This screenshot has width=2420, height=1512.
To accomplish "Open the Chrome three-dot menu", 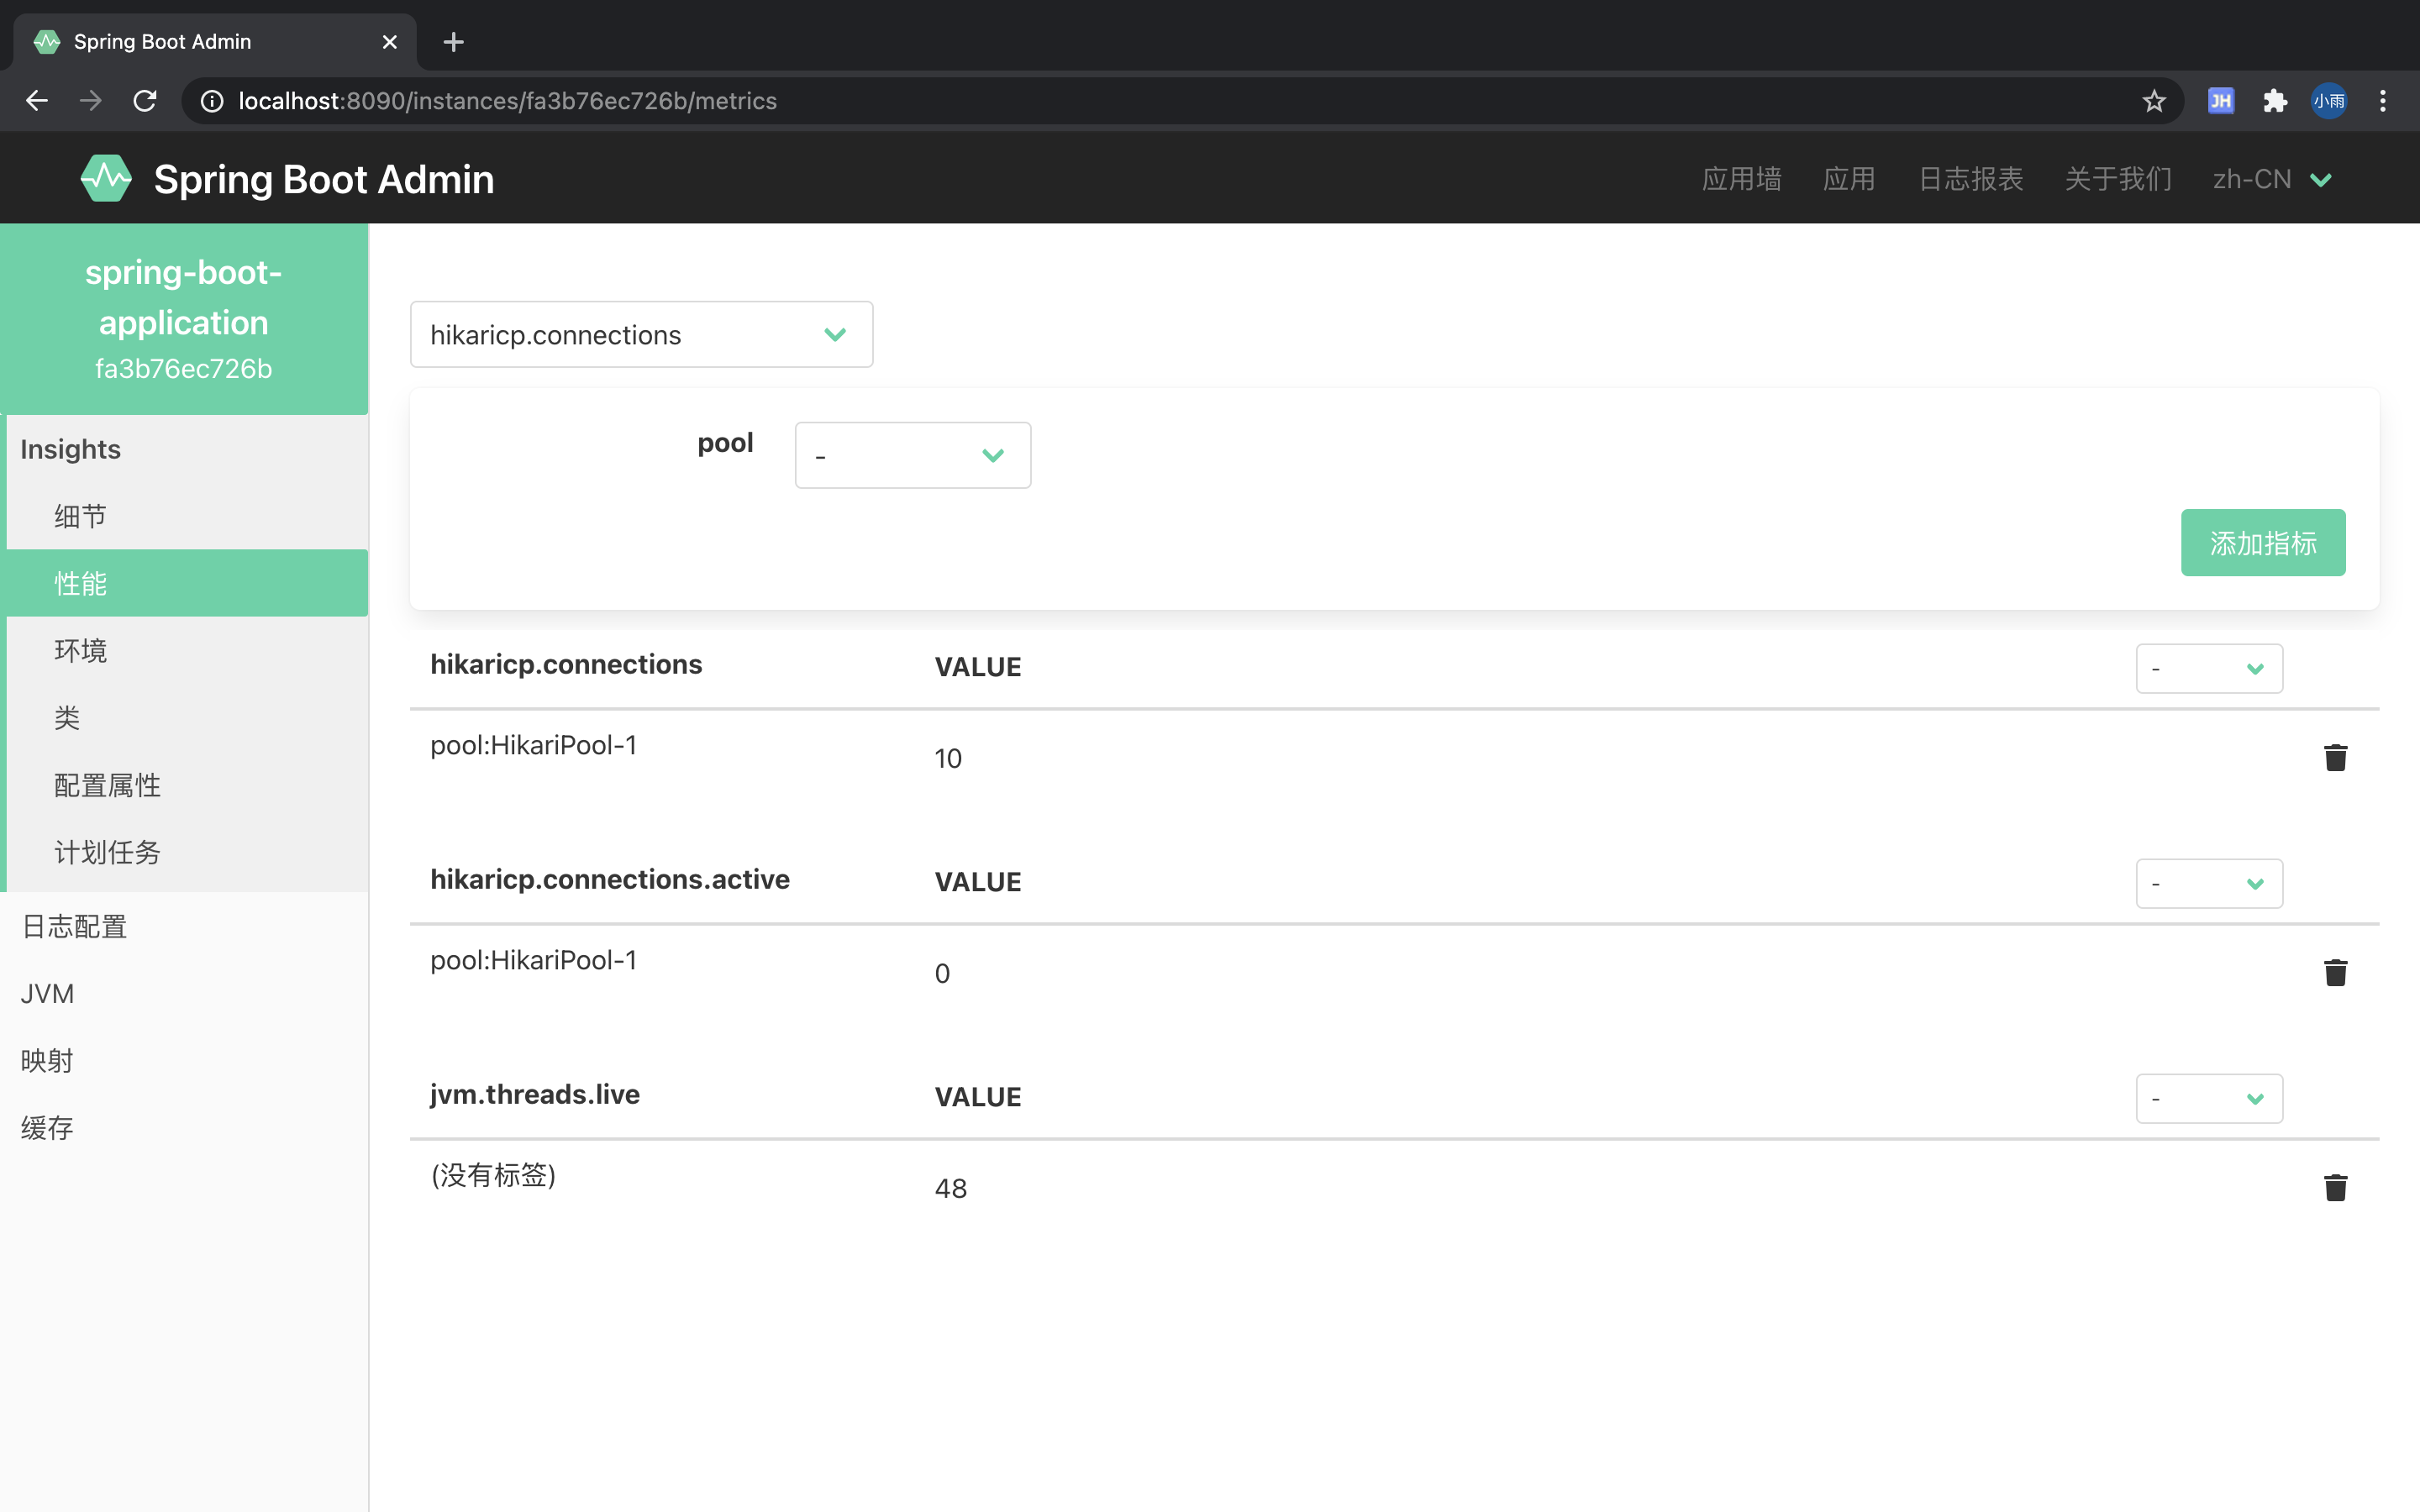I will [x=2383, y=101].
